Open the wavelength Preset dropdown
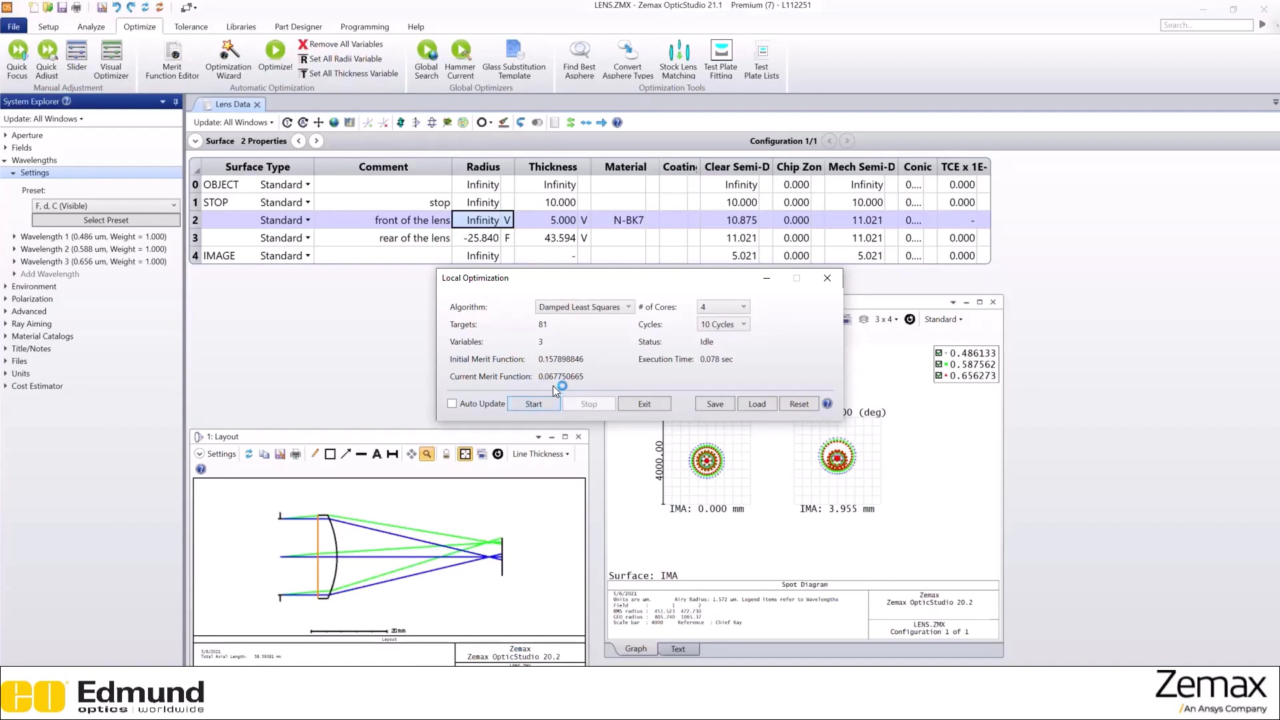 (105, 206)
